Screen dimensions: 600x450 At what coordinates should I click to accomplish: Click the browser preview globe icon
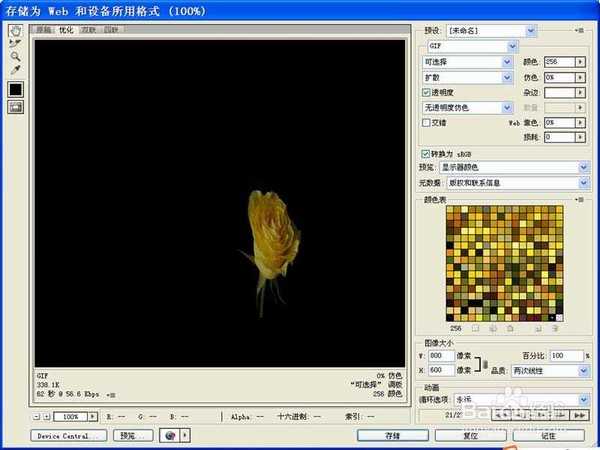coord(171,436)
